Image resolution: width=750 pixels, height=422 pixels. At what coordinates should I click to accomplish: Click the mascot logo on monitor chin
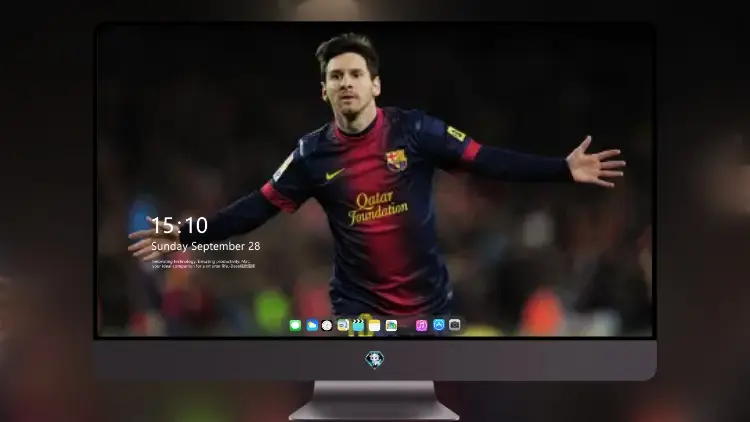[x=375, y=359]
